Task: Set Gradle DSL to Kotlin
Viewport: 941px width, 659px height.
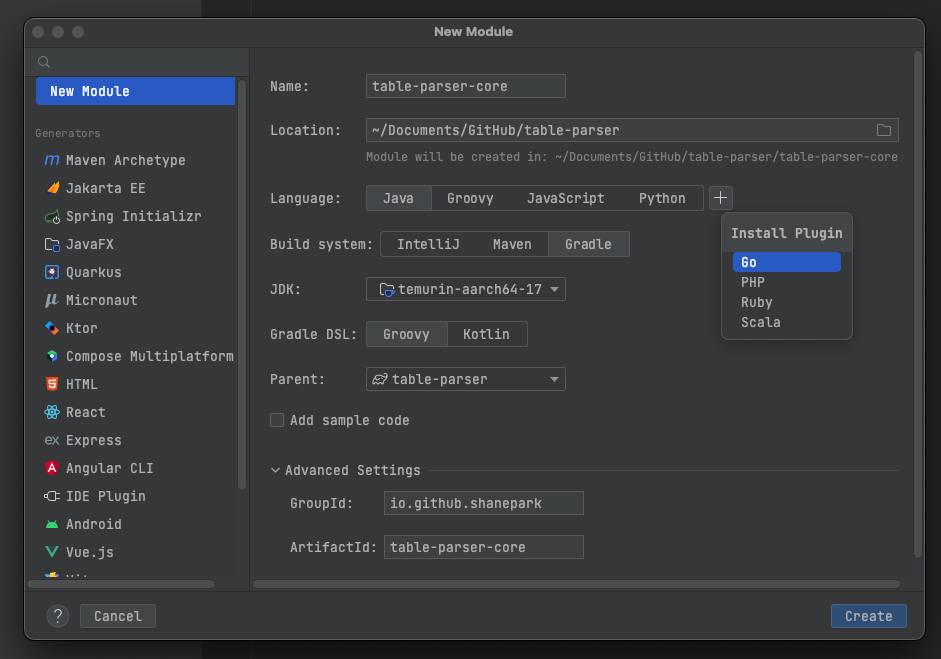Action: point(486,334)
